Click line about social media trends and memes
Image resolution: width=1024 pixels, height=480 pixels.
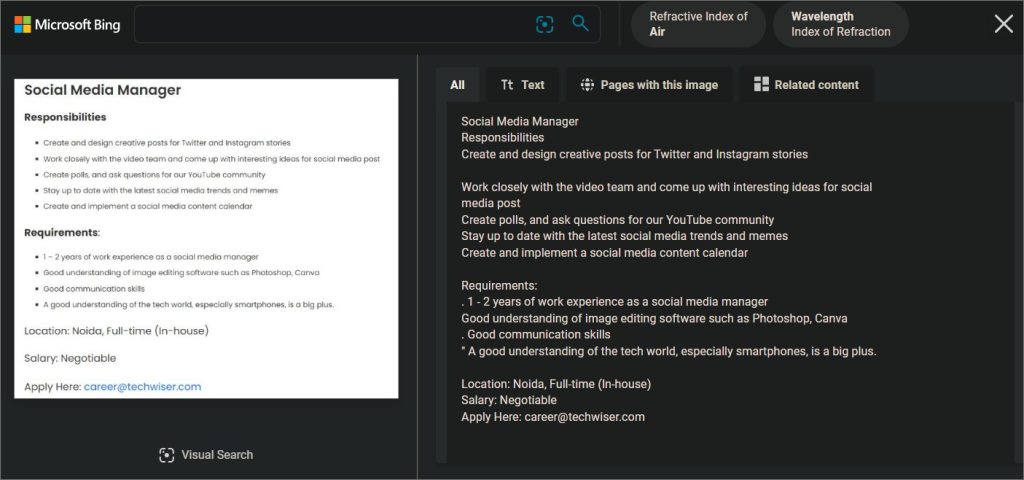click(x=624, y=236)
